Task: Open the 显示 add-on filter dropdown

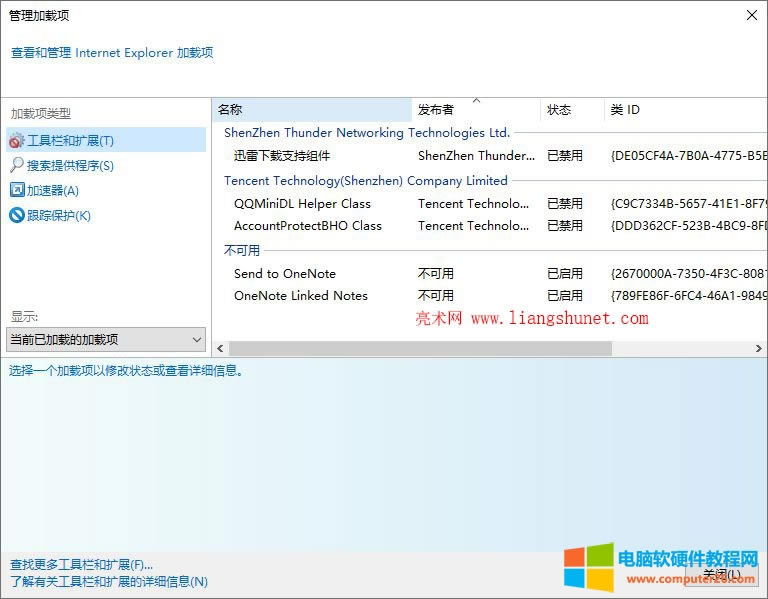Action: (106, 340)
